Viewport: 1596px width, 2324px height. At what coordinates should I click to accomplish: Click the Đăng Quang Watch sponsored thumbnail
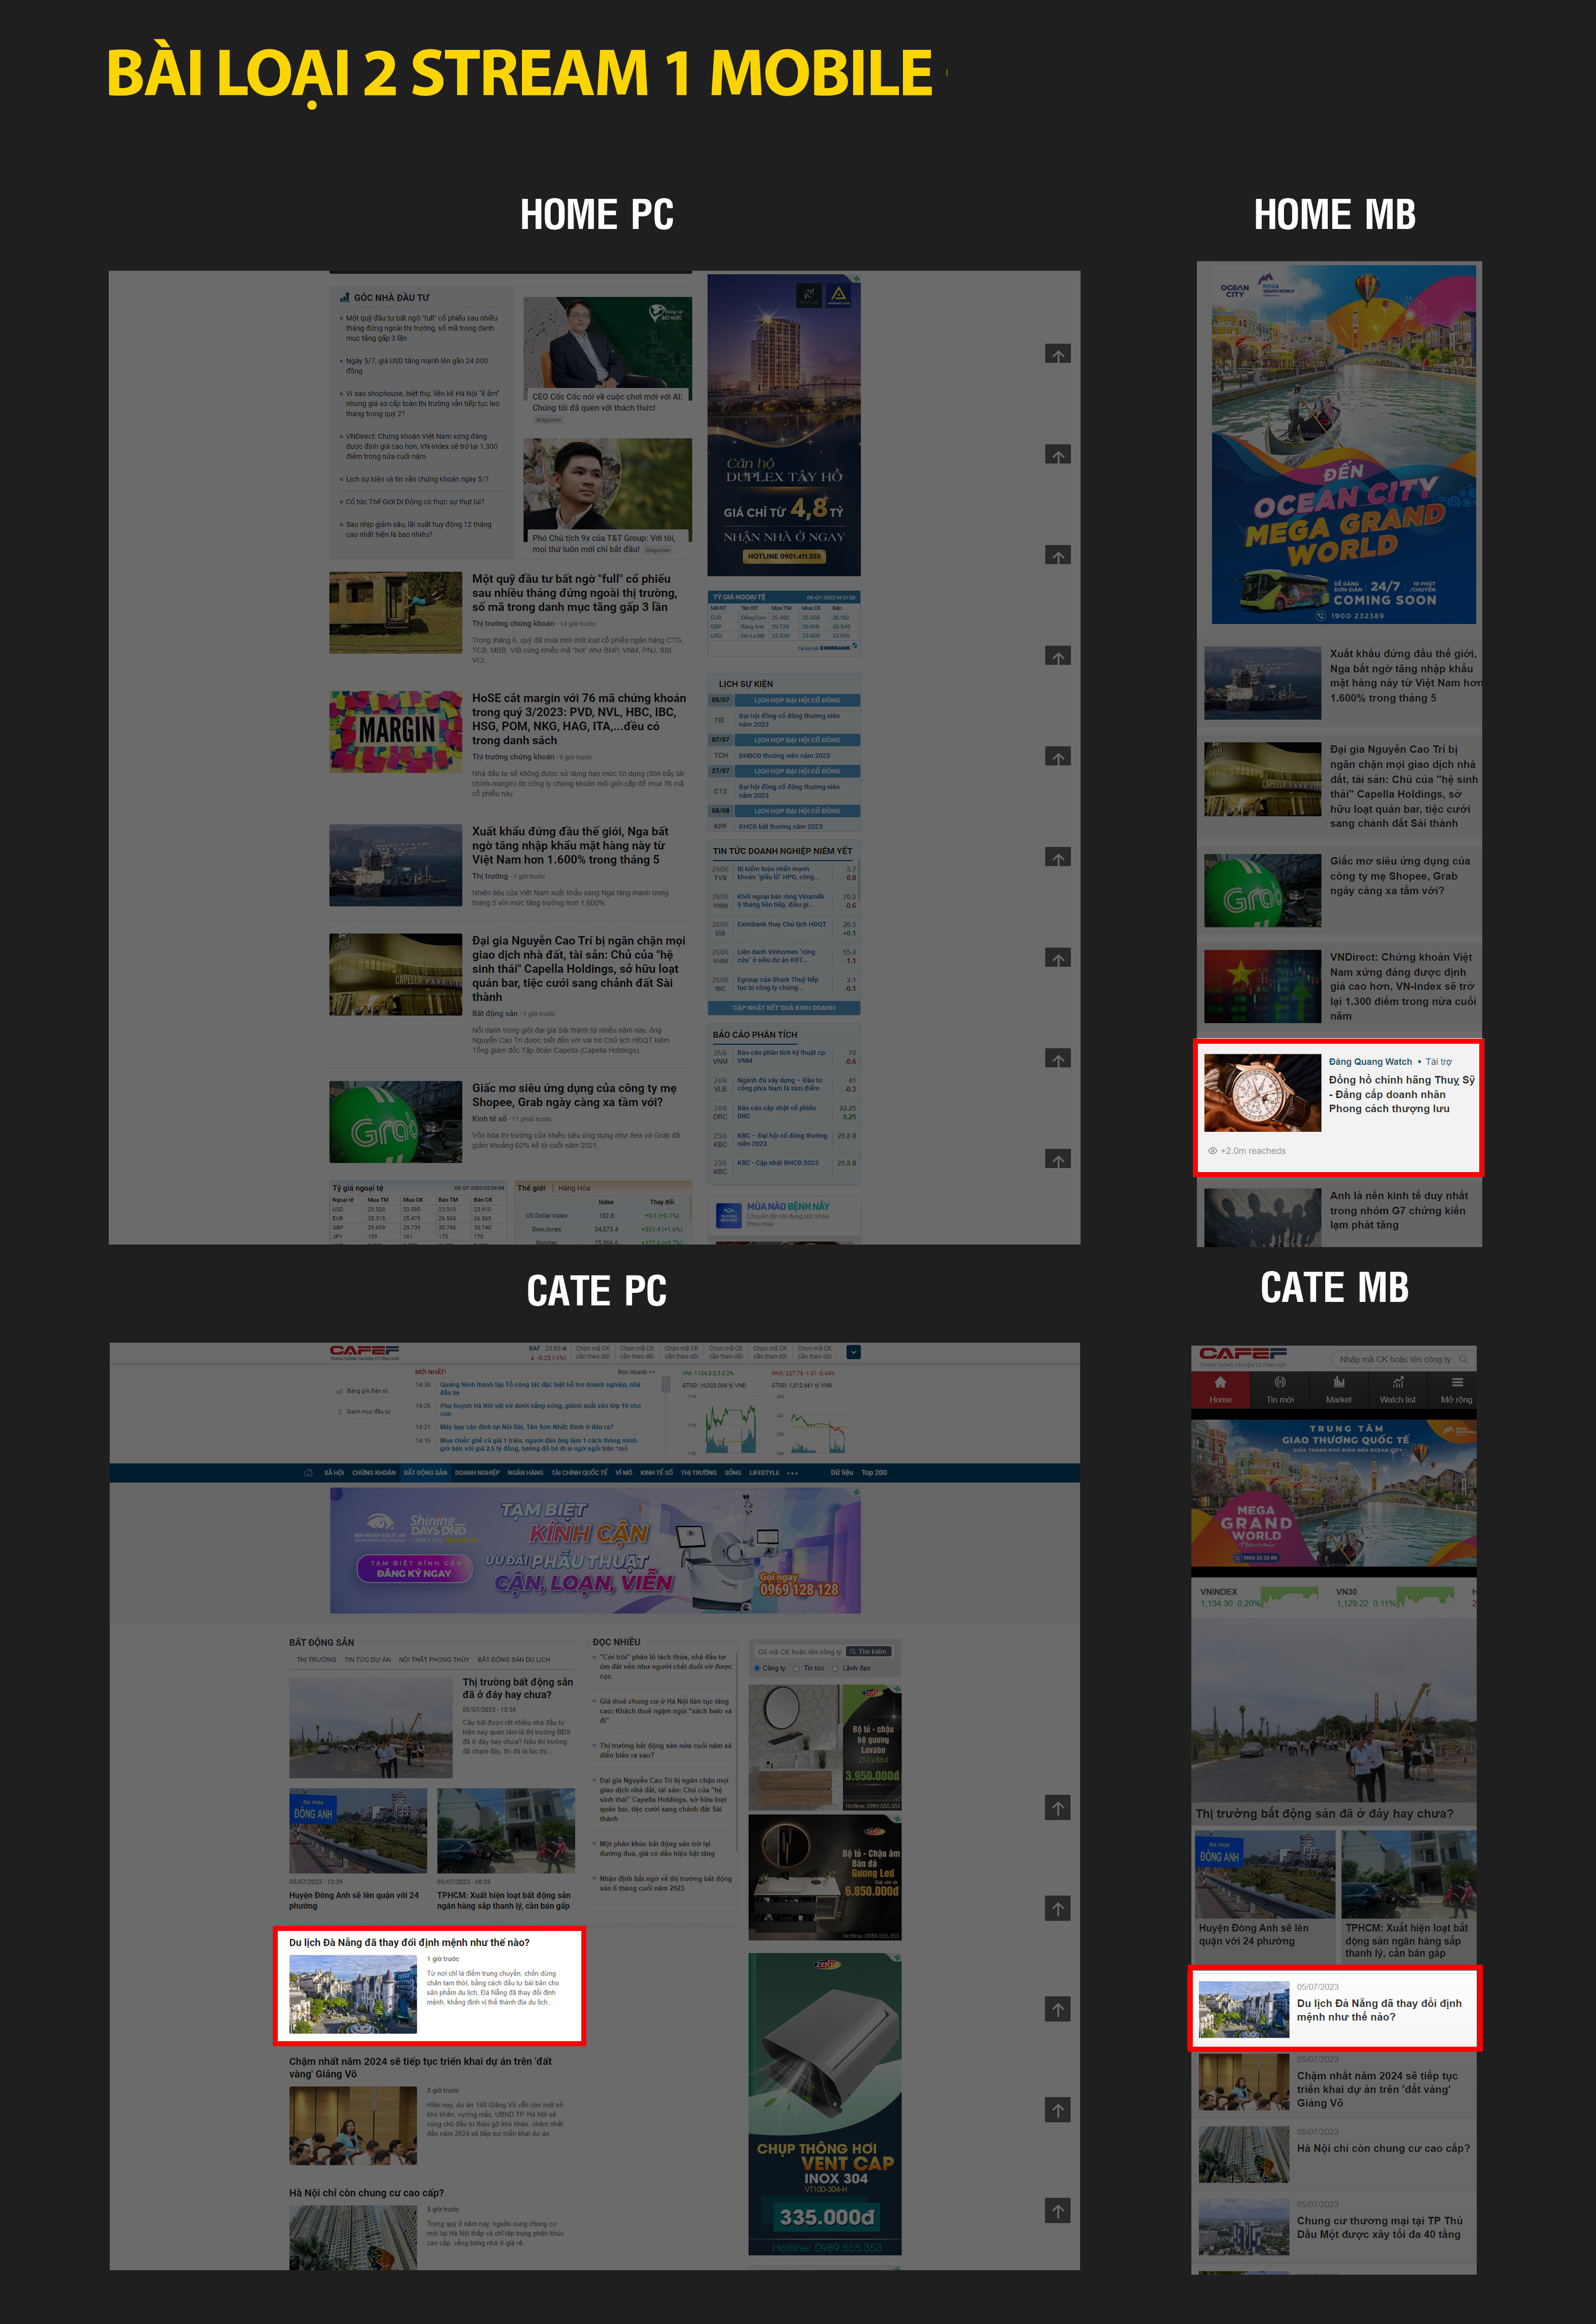point(1262,1093)
